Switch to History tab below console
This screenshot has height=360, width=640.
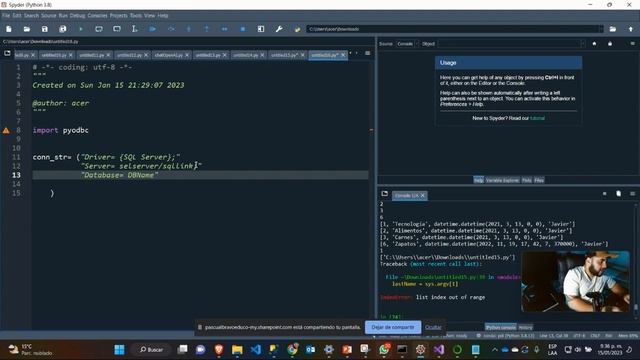525,327
